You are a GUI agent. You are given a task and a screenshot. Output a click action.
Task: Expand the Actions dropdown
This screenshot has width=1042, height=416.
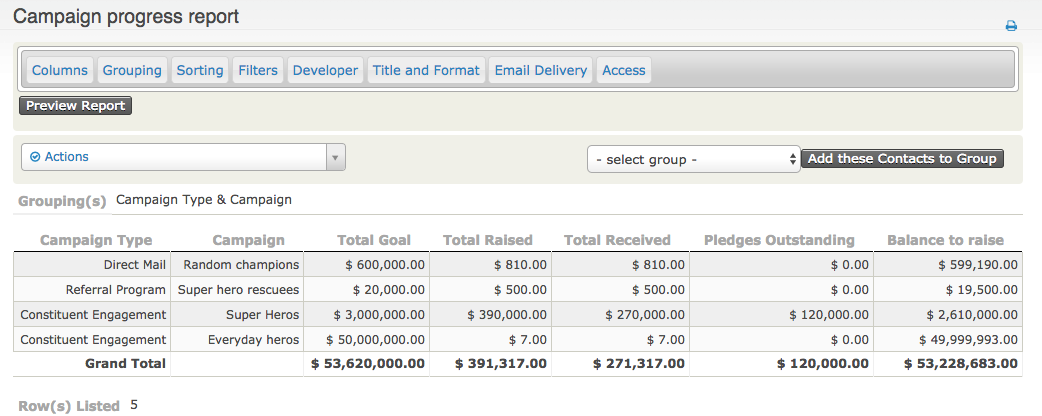pyautogui.click(x=175, y=157)
